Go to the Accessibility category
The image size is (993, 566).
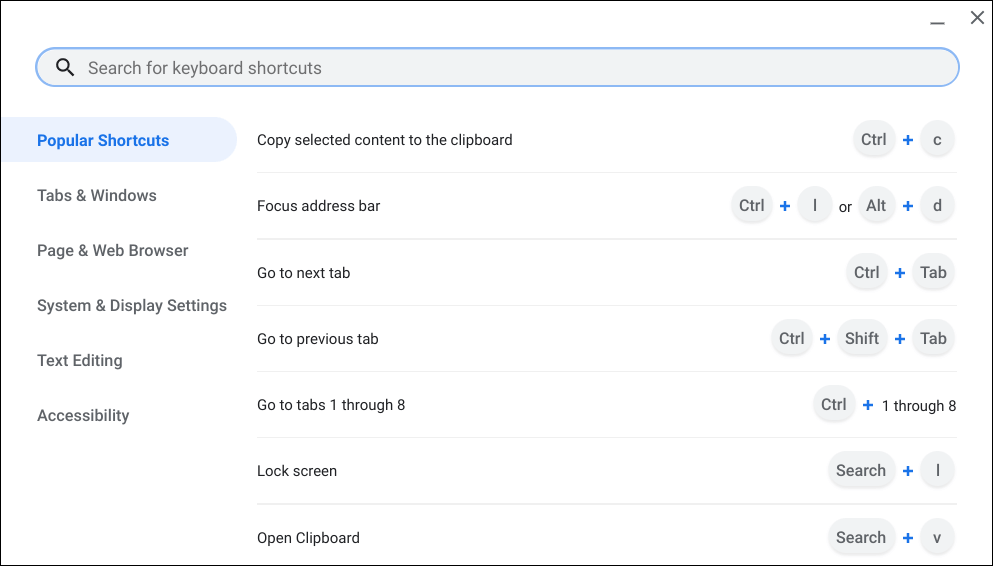click(x=83, y=415)
